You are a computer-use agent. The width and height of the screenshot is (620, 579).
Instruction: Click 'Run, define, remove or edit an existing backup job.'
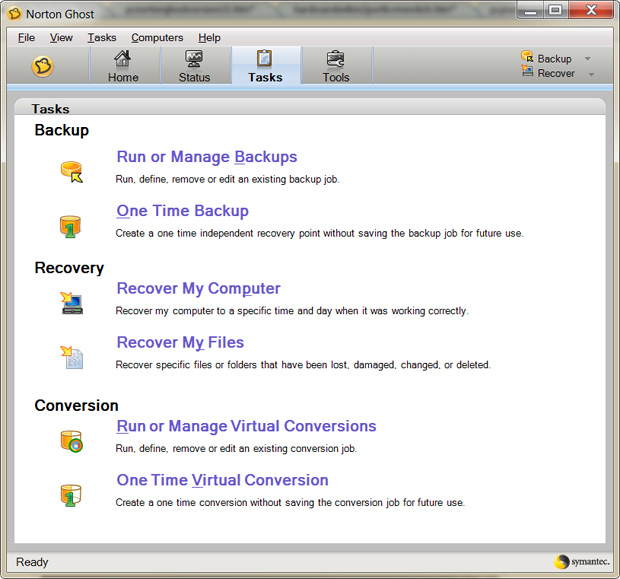pyautogui.click(x=227, y=179)
